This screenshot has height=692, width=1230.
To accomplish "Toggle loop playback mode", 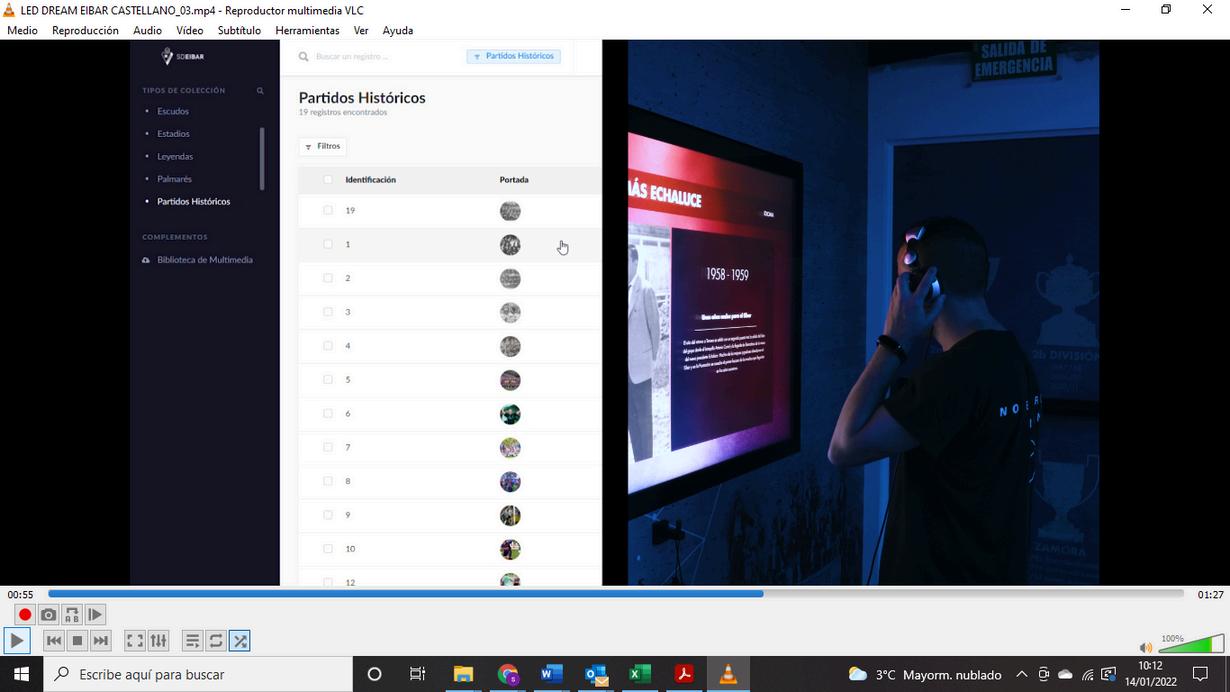I will pyautogui.click(x=216, y=640).
